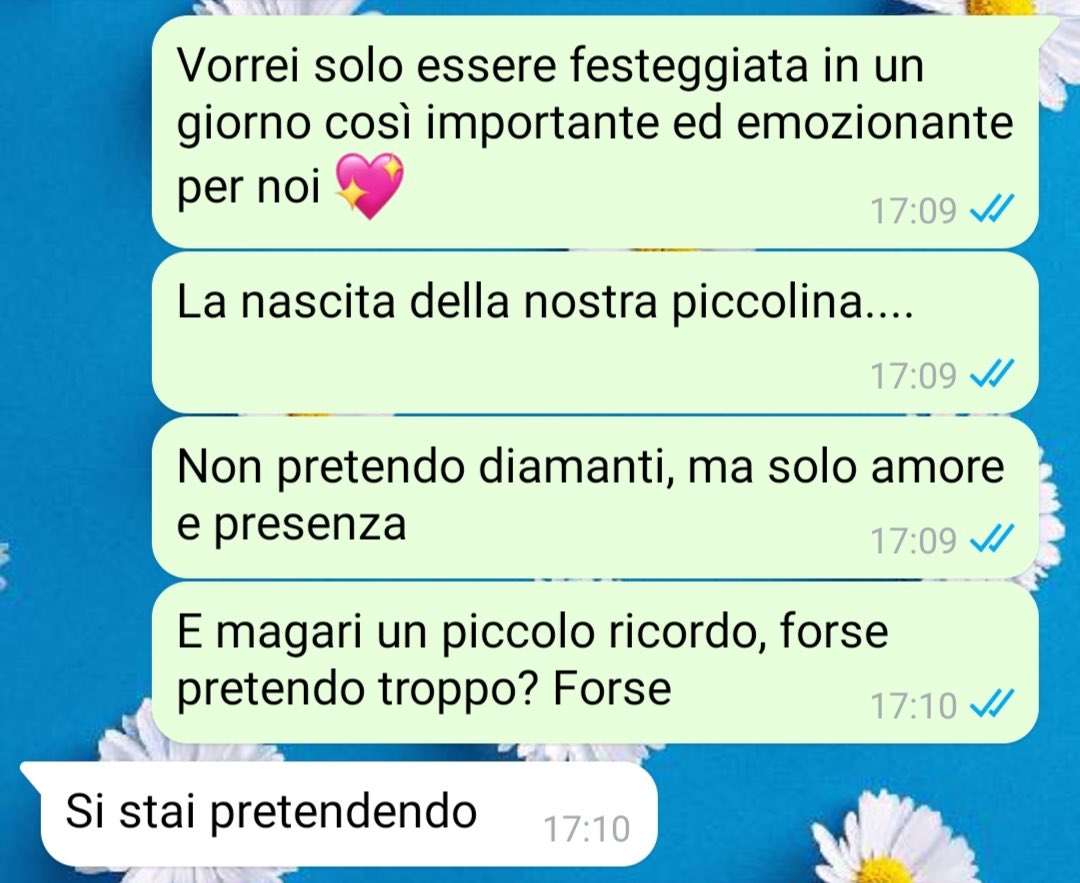Select the 'E magari un piccolo ricordo' message
The image size is (1080, 883).
[595, 663]
